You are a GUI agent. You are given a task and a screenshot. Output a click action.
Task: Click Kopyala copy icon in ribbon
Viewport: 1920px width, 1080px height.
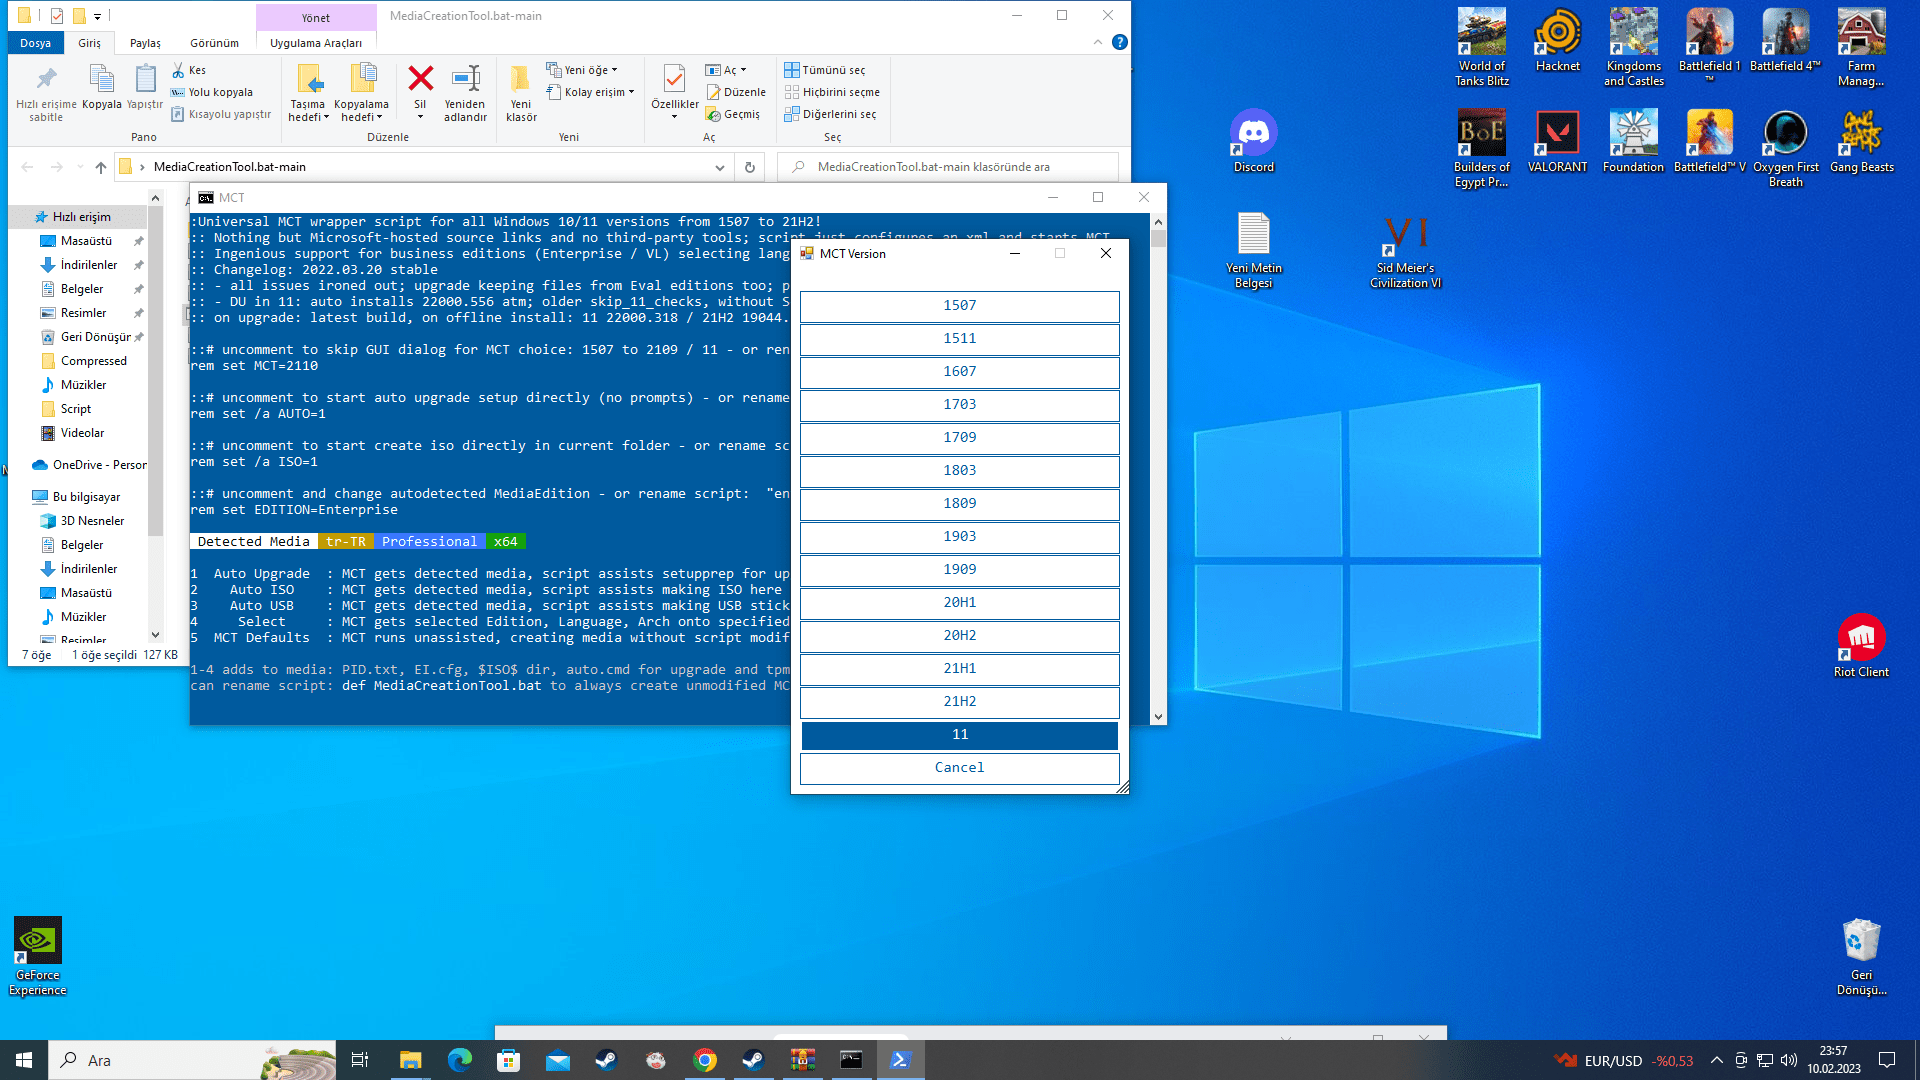click(x=101, y=87)
